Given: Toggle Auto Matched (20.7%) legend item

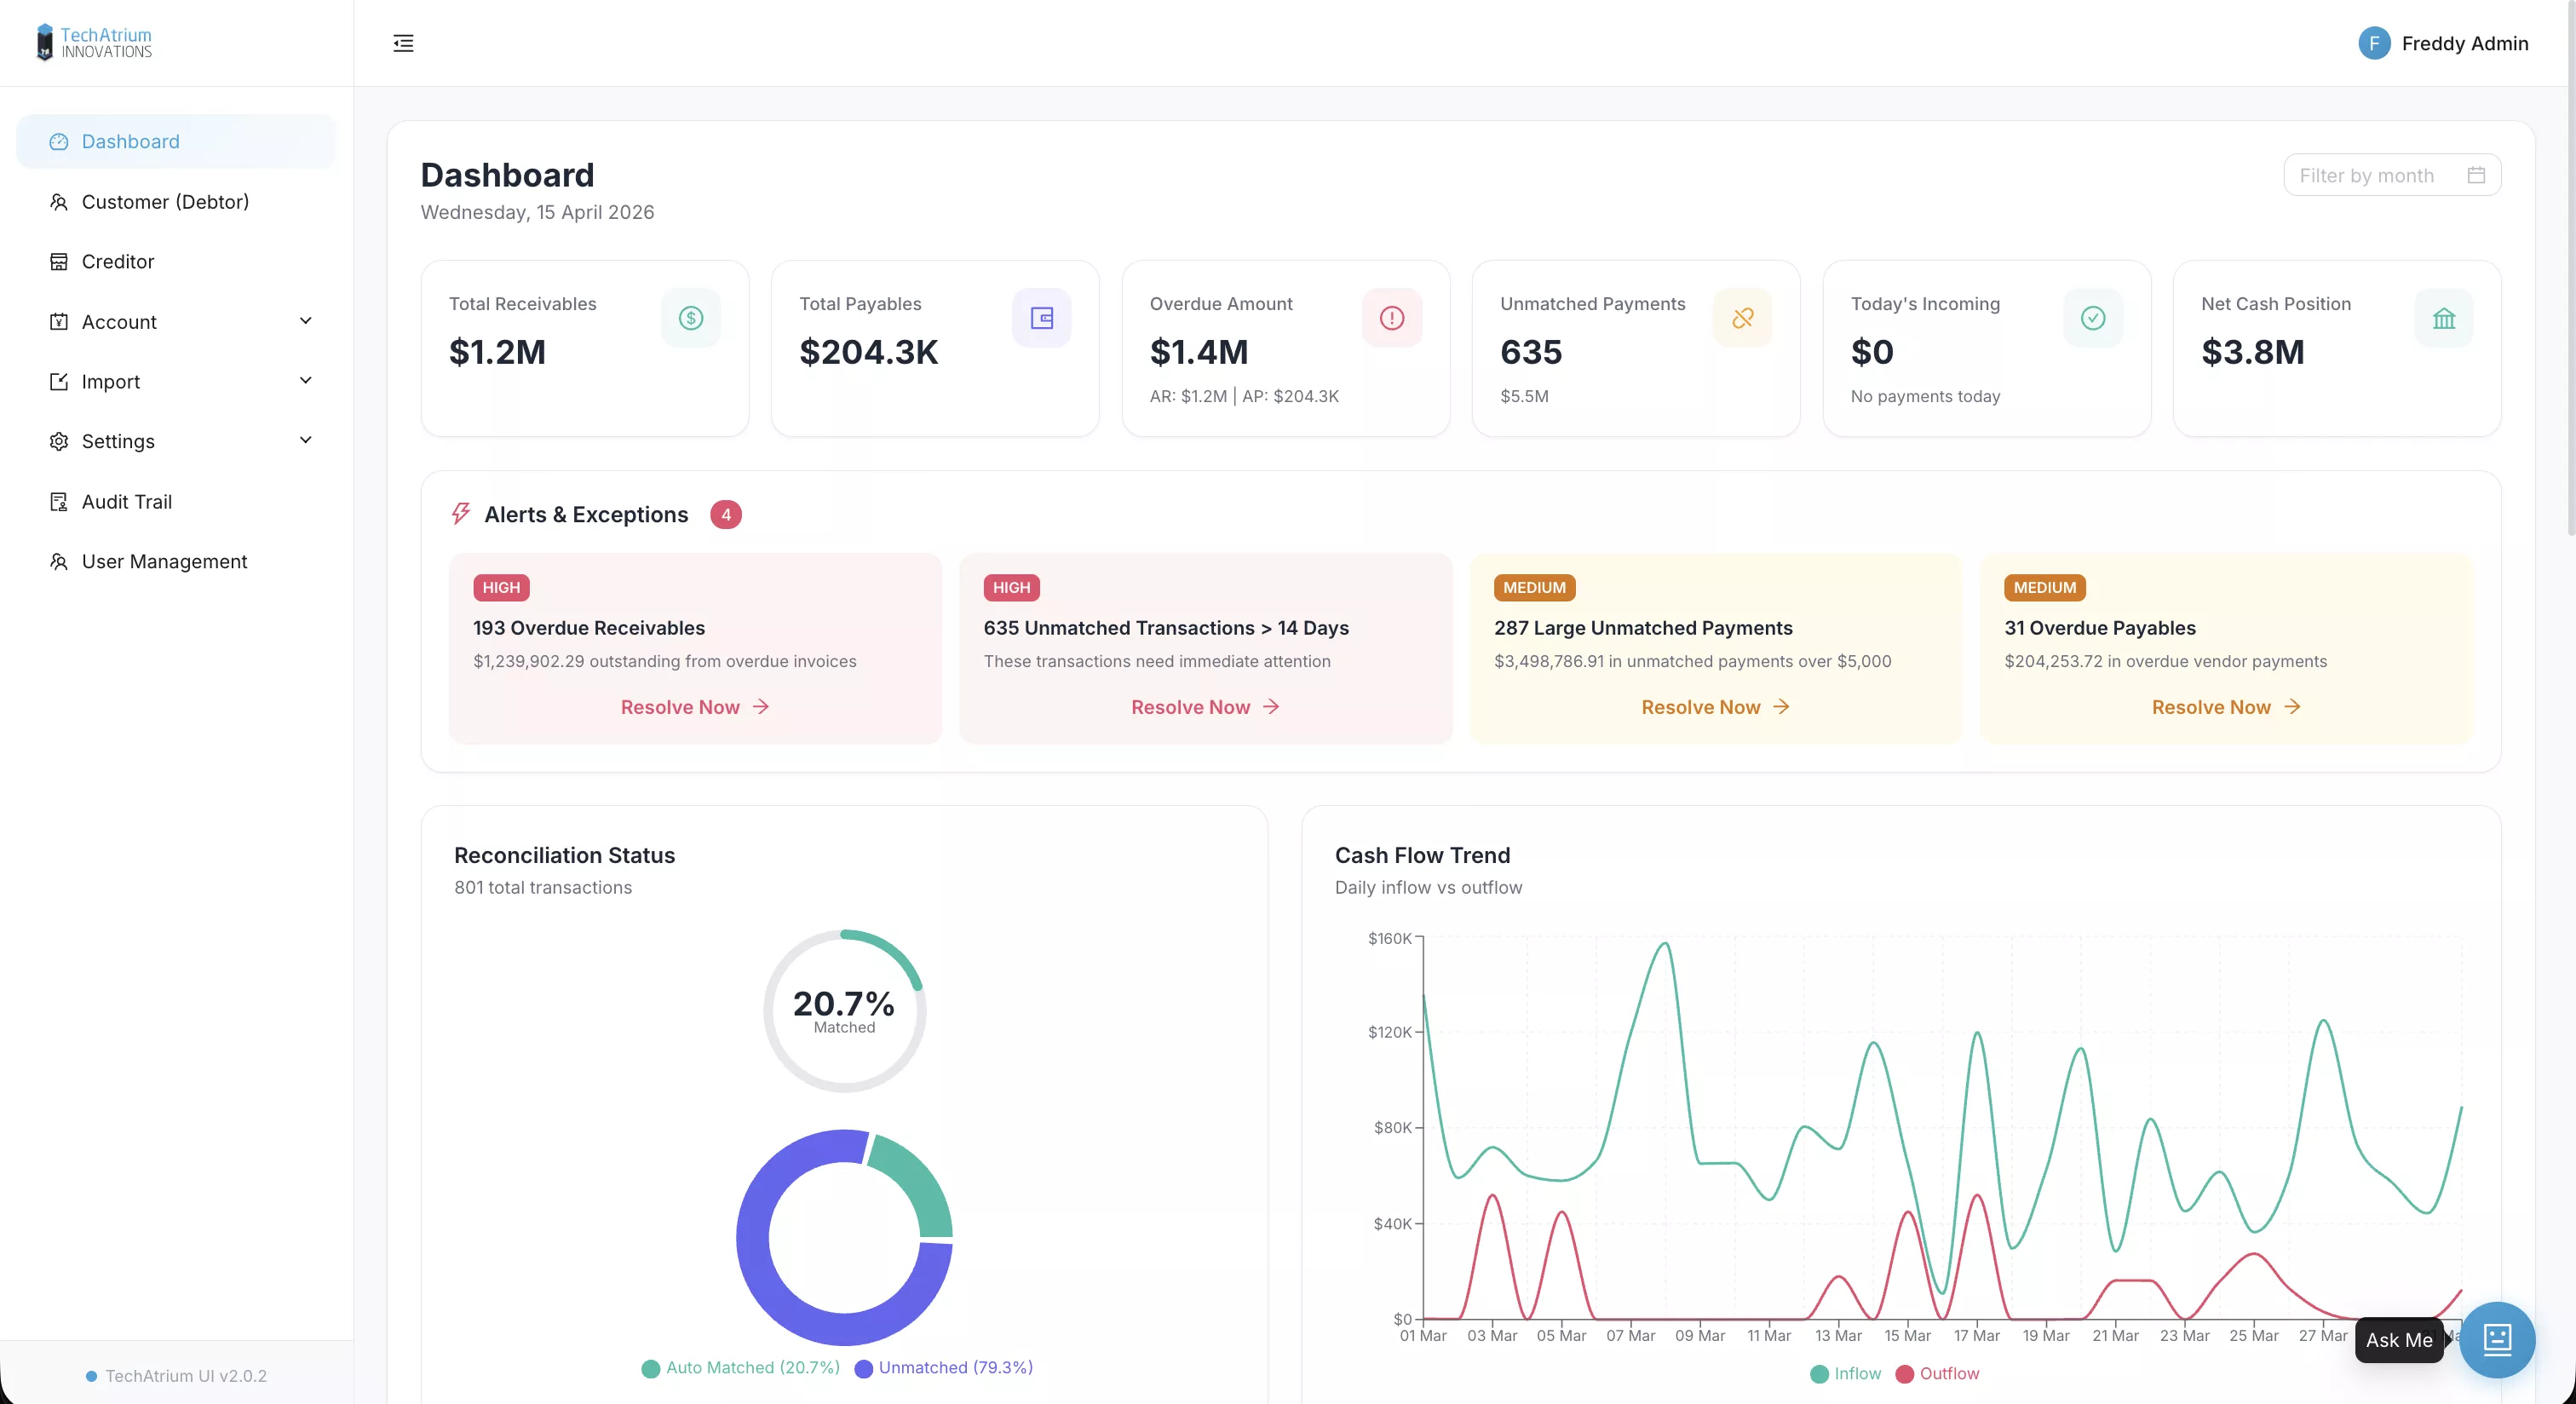Looking at the screenshot, I should tap(740, 1368).
